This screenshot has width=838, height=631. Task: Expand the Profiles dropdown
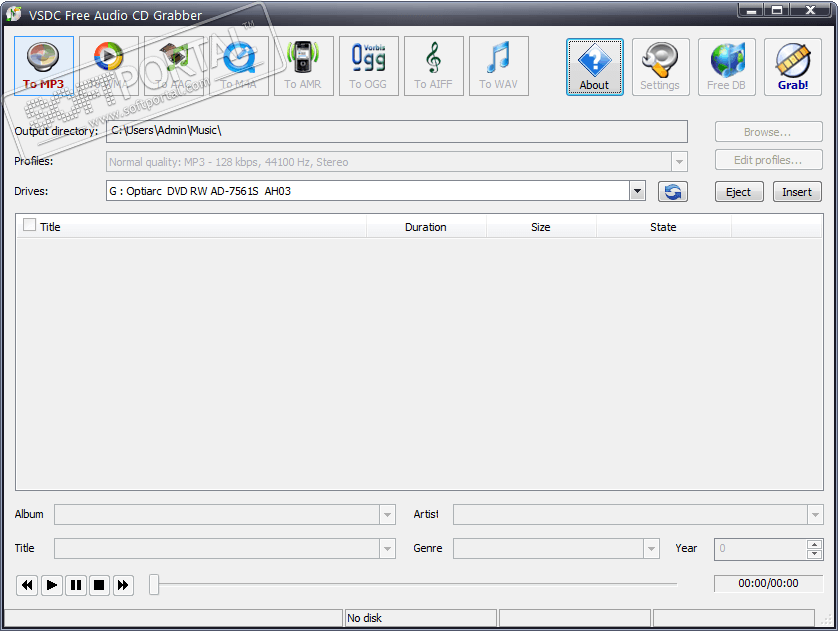pos(679,161)
